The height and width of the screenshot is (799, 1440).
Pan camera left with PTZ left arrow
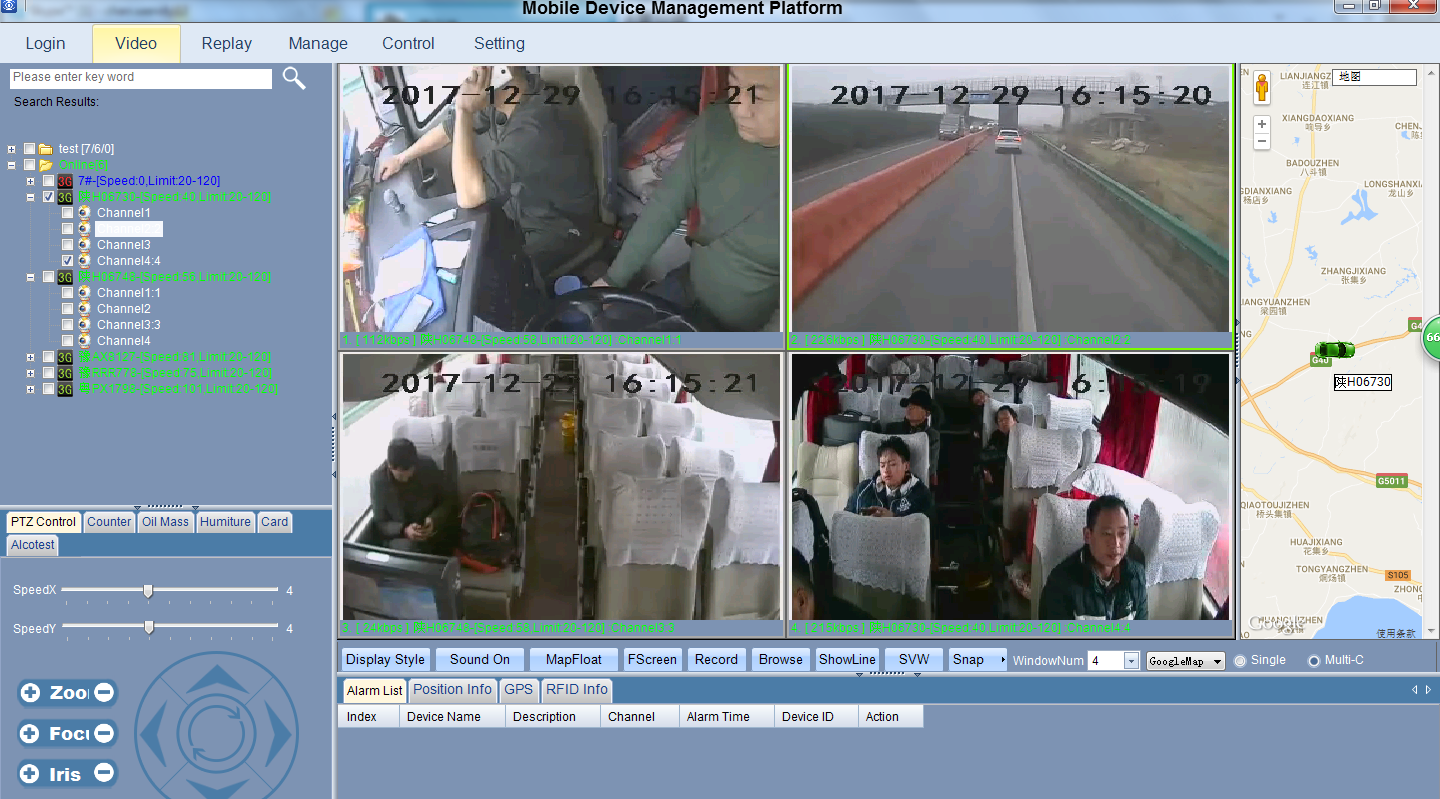tap(155, 736)
